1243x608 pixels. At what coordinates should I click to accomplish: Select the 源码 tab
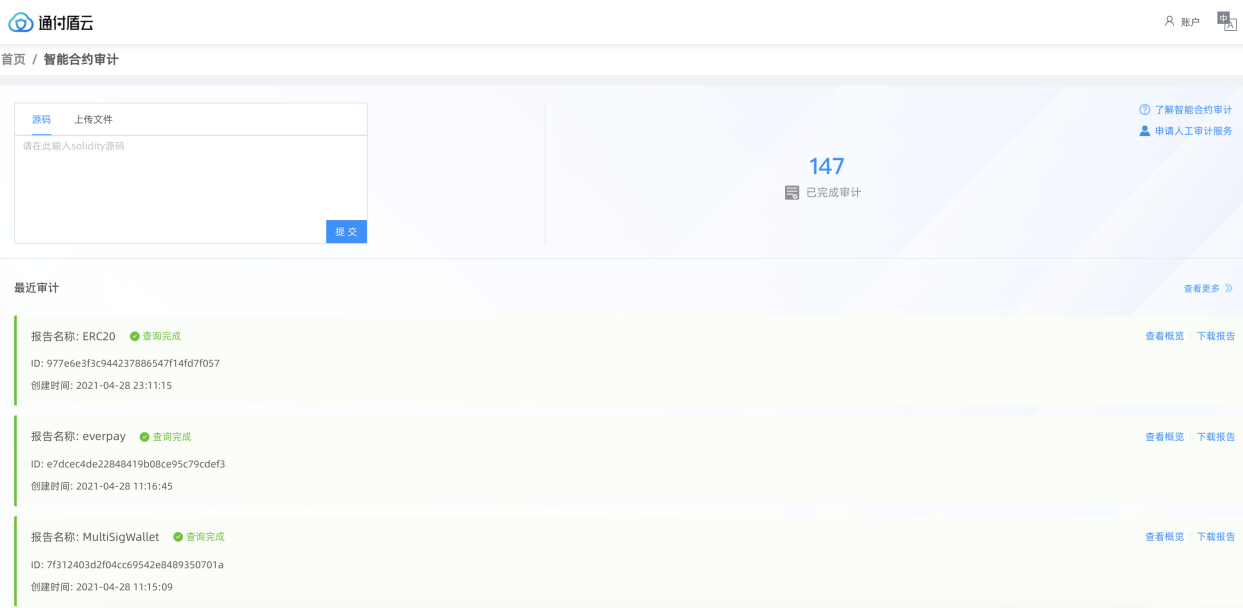[41, 119]
